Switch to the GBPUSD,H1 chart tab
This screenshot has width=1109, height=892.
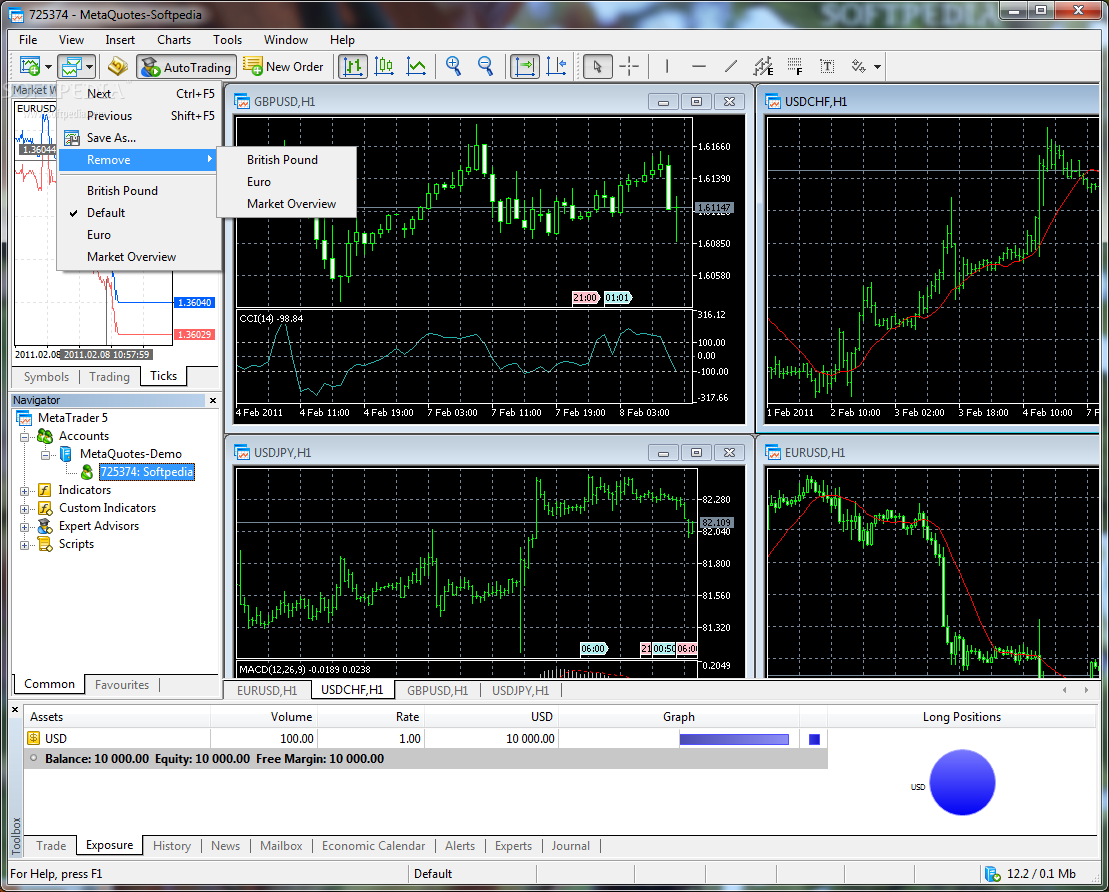437,690
